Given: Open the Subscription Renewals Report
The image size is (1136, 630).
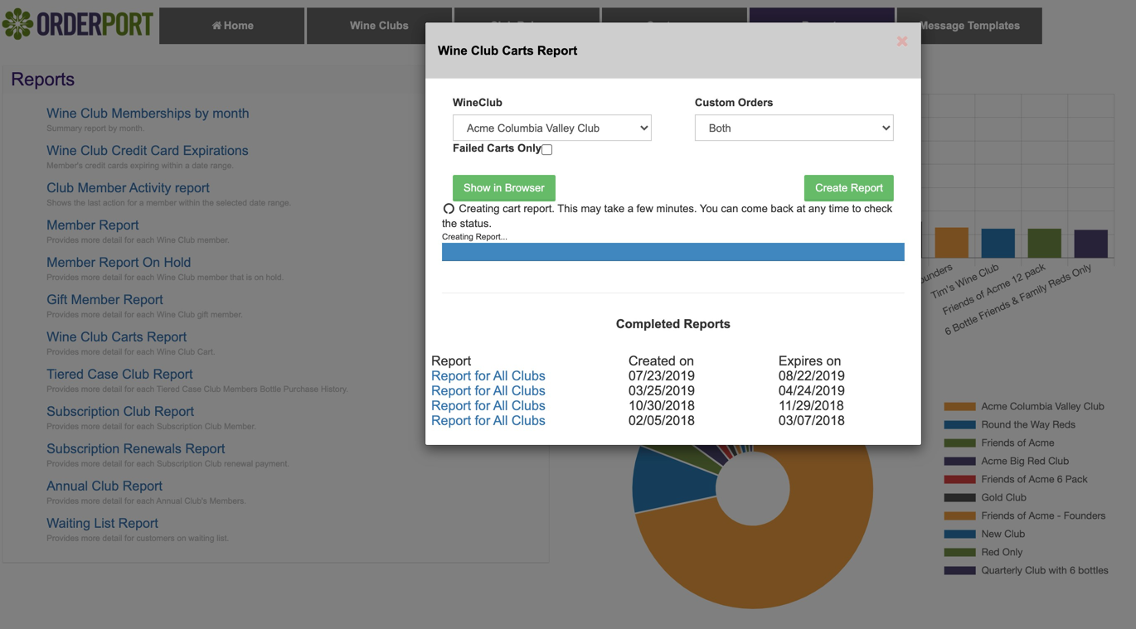Looking at the screenshot, I should point(135,449).
